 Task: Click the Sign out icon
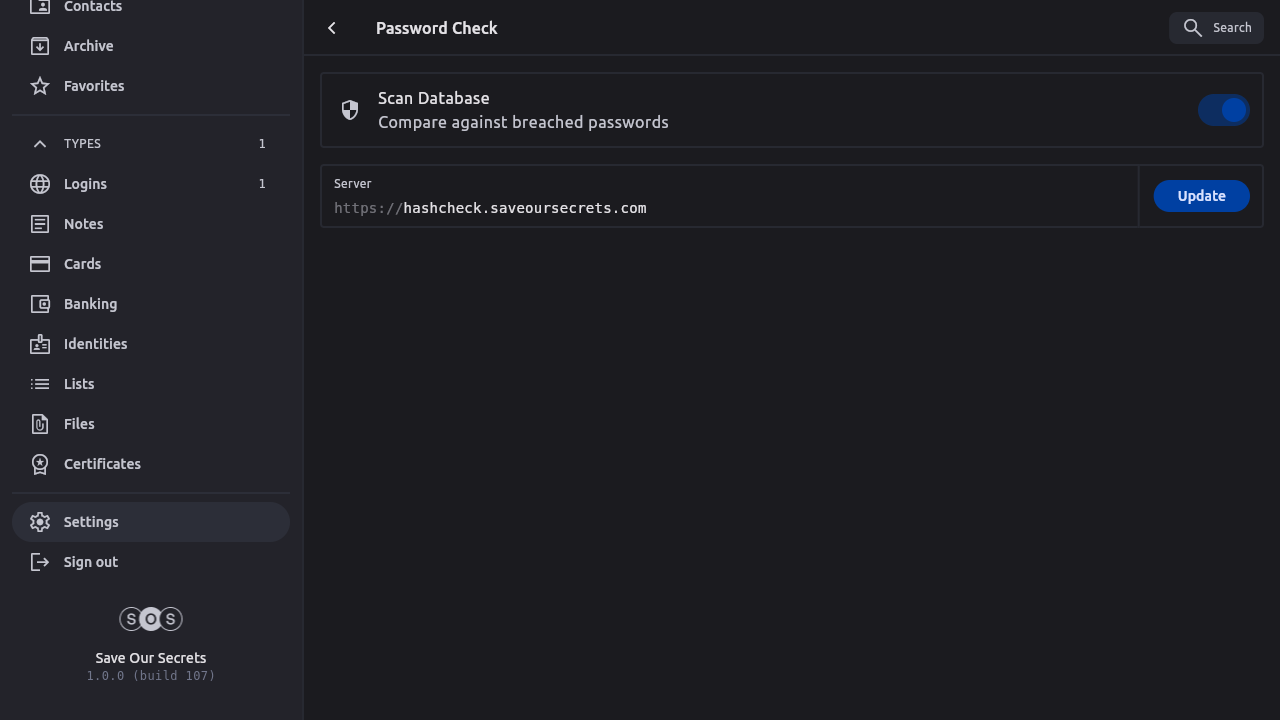(x=40, y=562)
